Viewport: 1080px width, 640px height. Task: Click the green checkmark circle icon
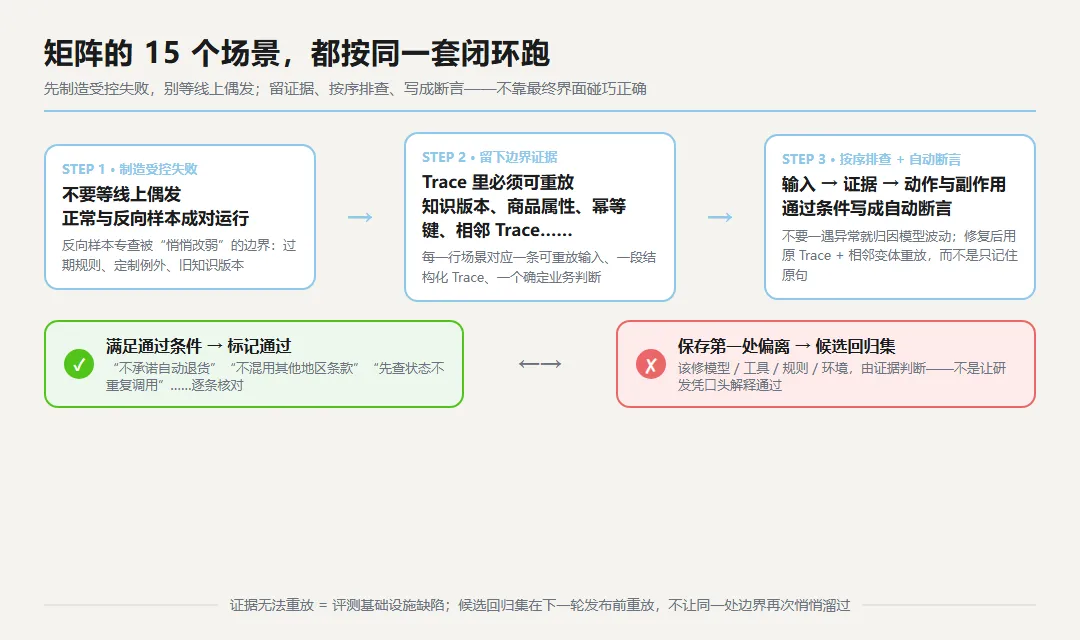79,364
